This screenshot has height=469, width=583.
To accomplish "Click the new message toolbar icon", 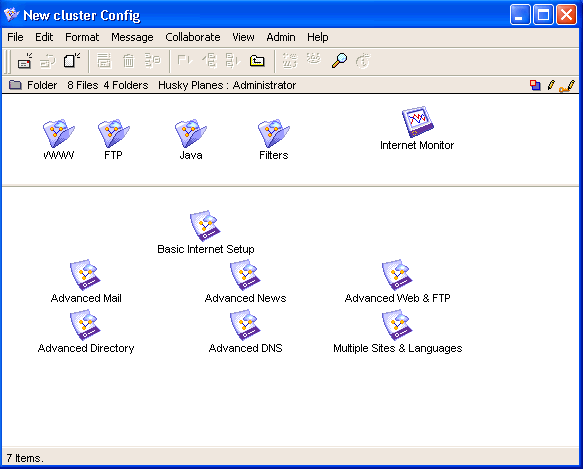I will 25,61.
